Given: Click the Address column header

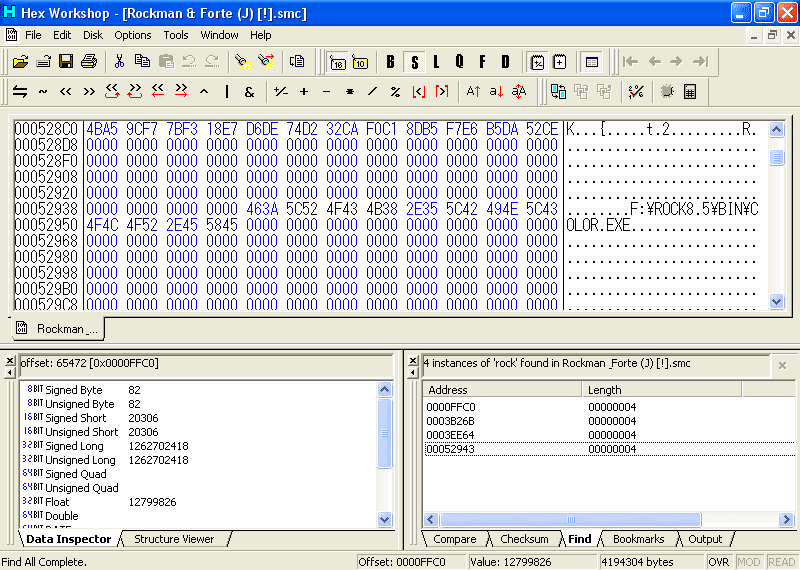Looking at the screenshot, I should point(502,390).
